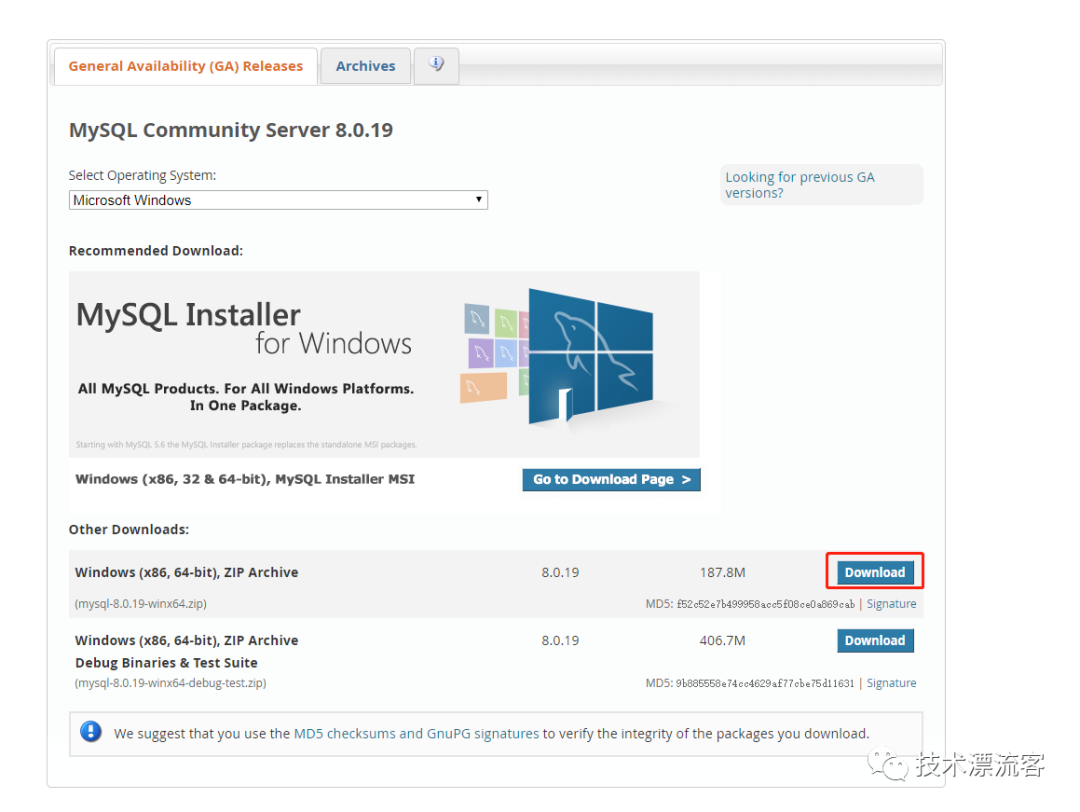Open Signature link for winx64-debug-test.zip

coord(891,683)
